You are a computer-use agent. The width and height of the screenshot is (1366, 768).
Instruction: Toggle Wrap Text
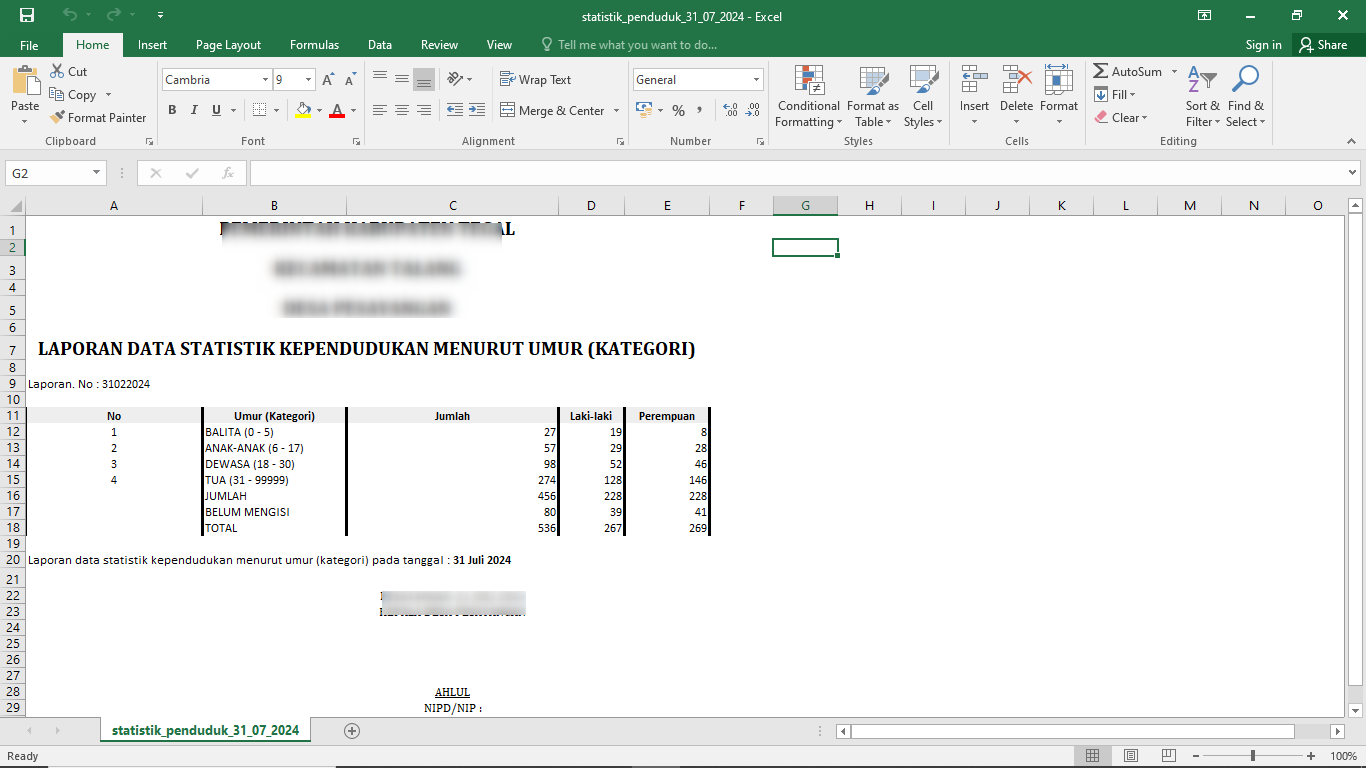(x=535, y=79)
